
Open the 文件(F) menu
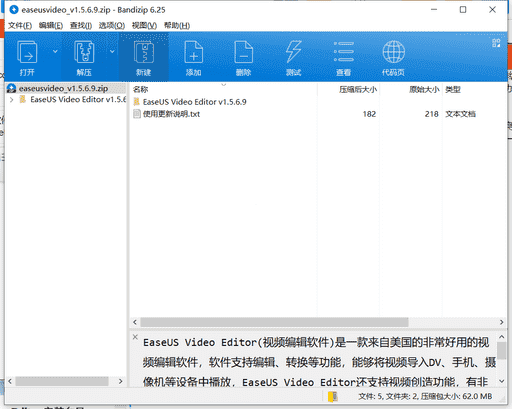(x=20, y=25)
